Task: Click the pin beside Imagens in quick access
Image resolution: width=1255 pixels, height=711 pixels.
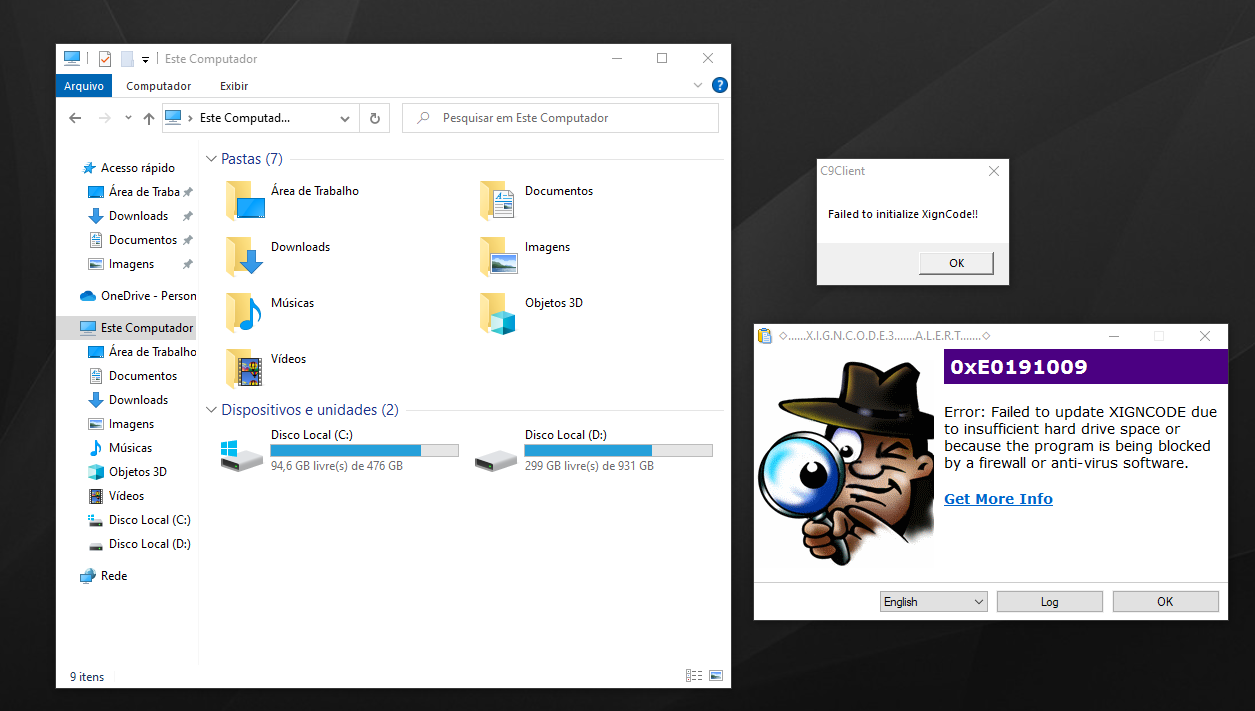Action: 187,264
